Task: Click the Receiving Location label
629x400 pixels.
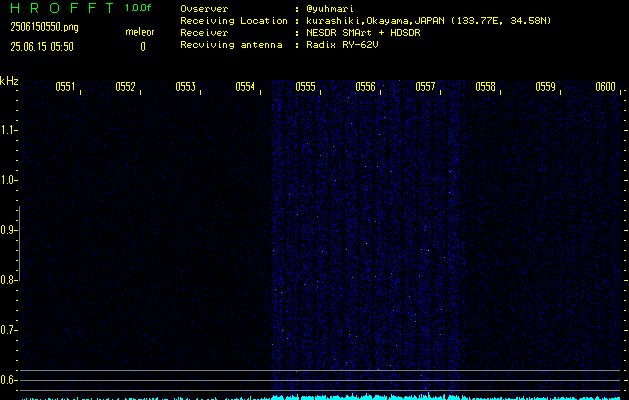Action: [234, 21]
